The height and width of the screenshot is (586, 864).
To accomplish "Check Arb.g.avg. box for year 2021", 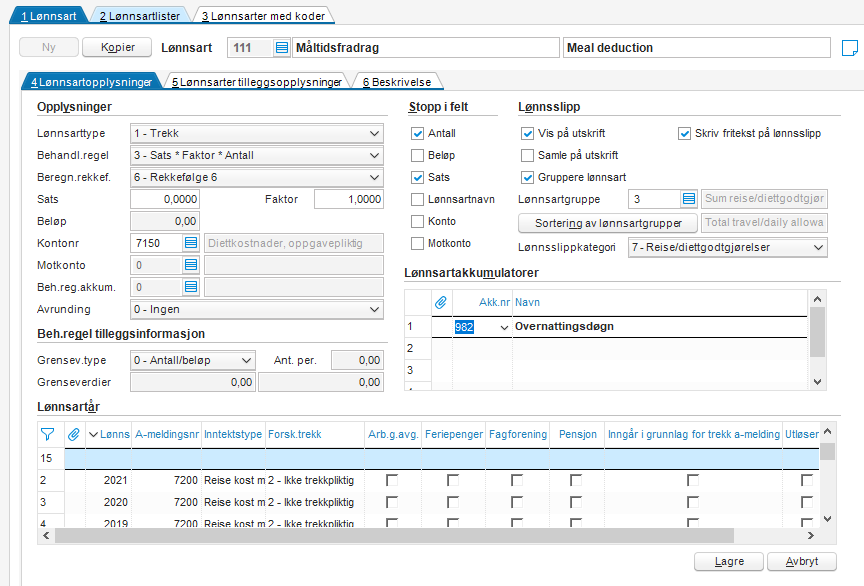I will (392, 480).
